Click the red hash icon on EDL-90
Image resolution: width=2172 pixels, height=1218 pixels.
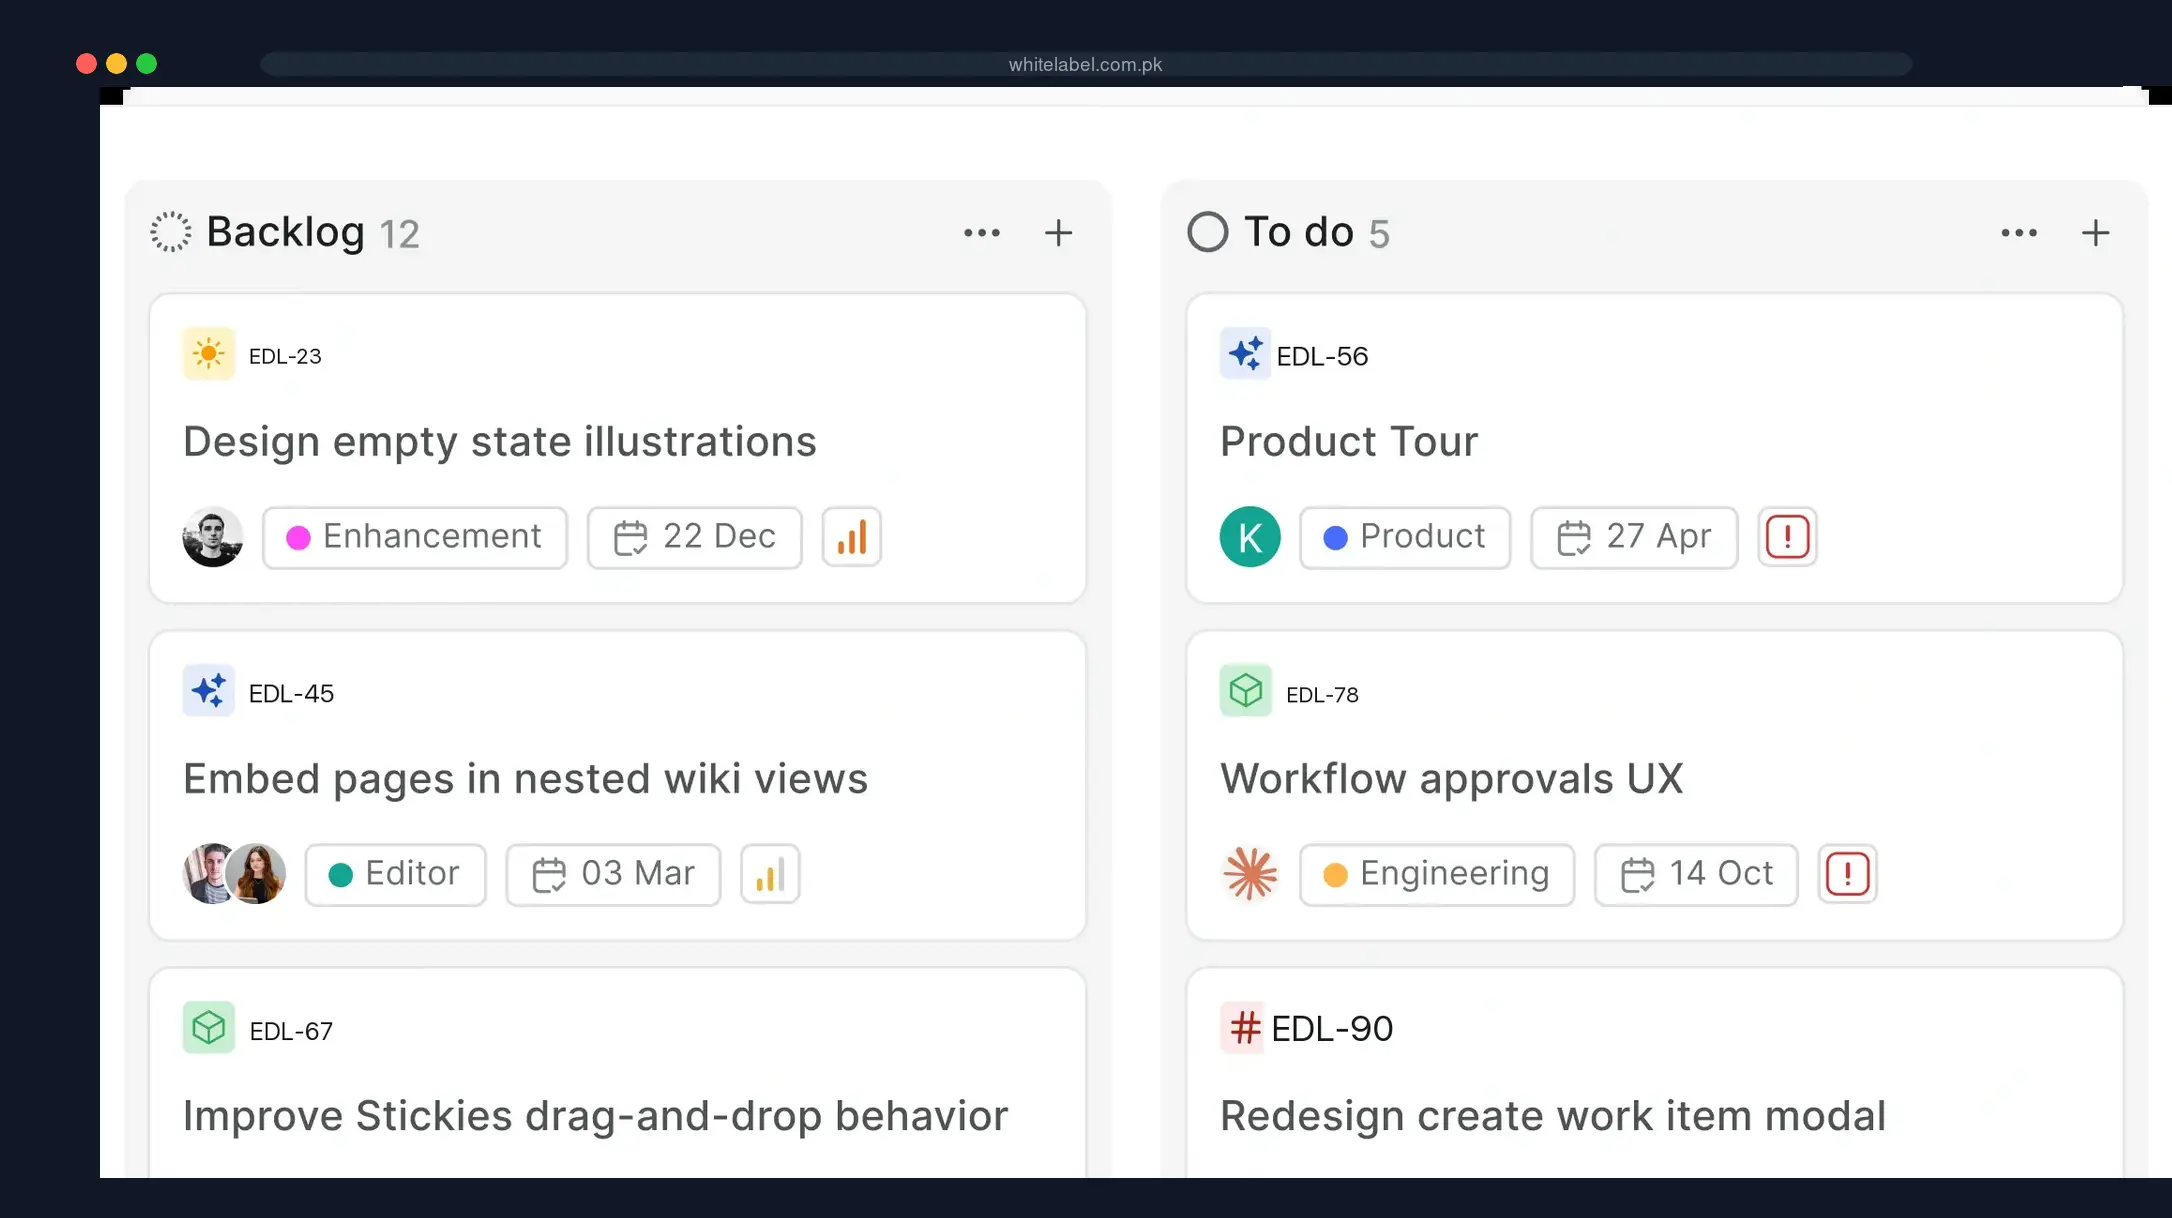(x=1243, y=1028)
